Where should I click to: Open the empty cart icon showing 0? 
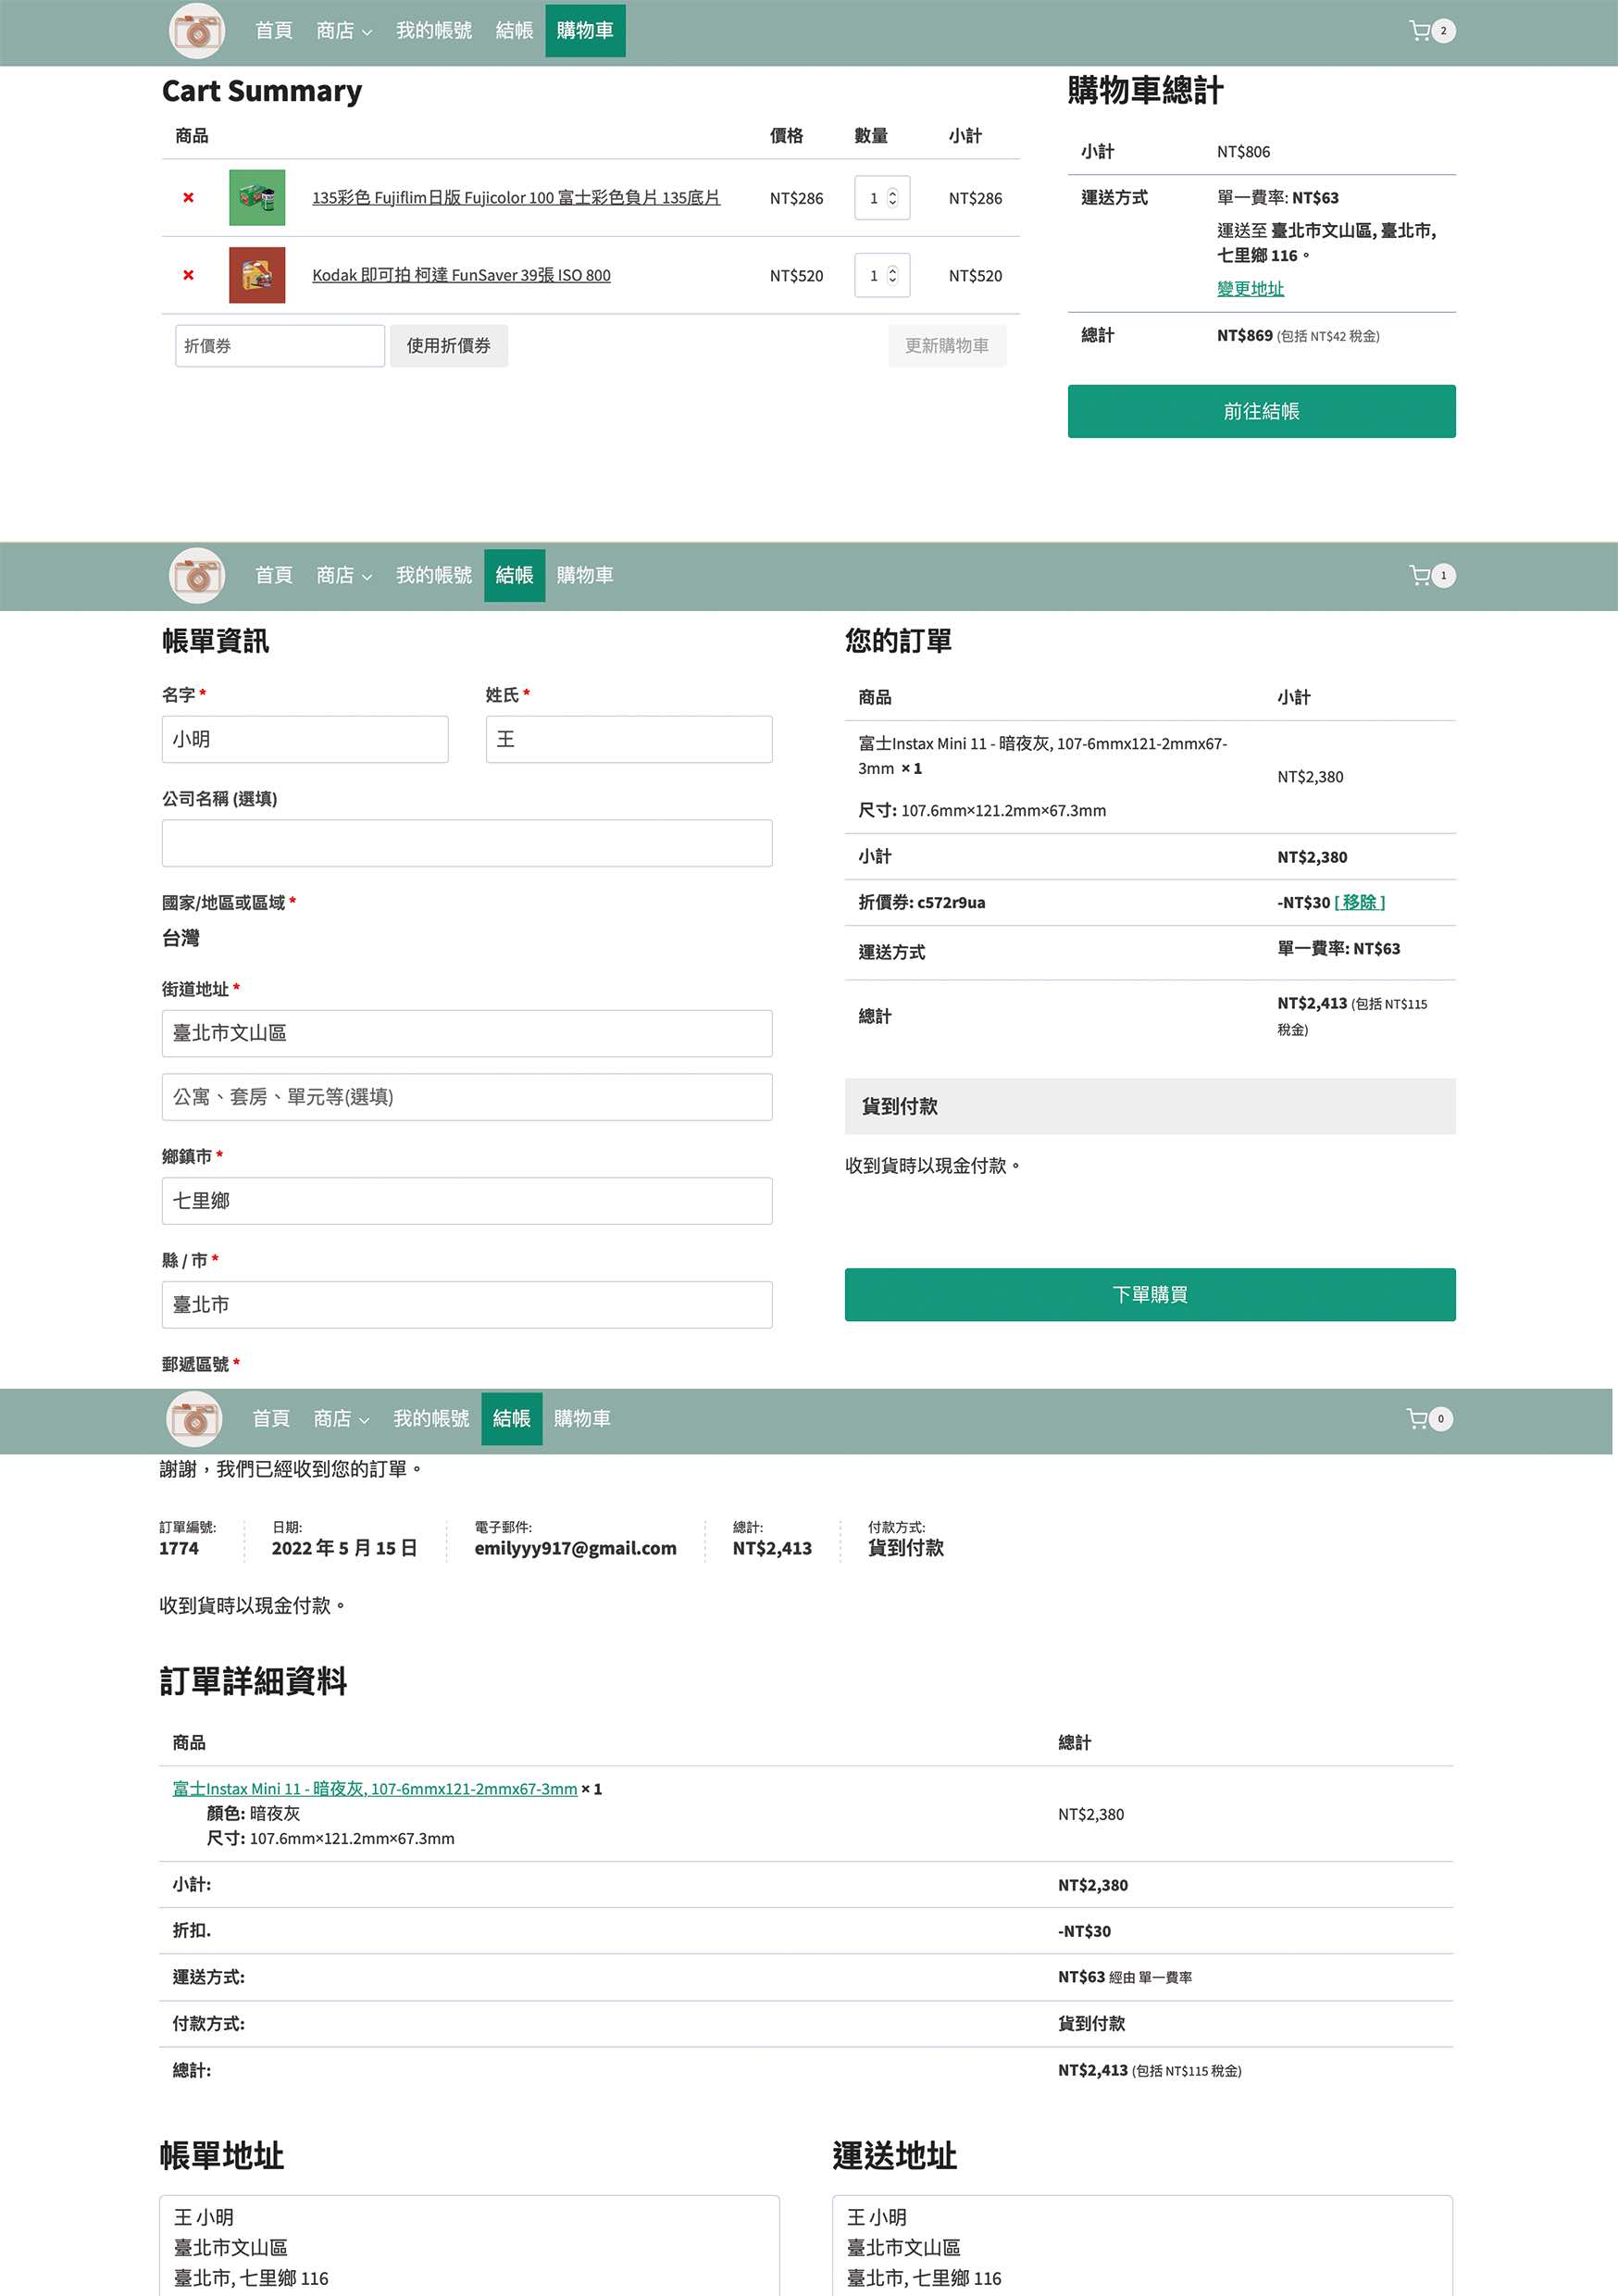(x=1427, y=1418)
